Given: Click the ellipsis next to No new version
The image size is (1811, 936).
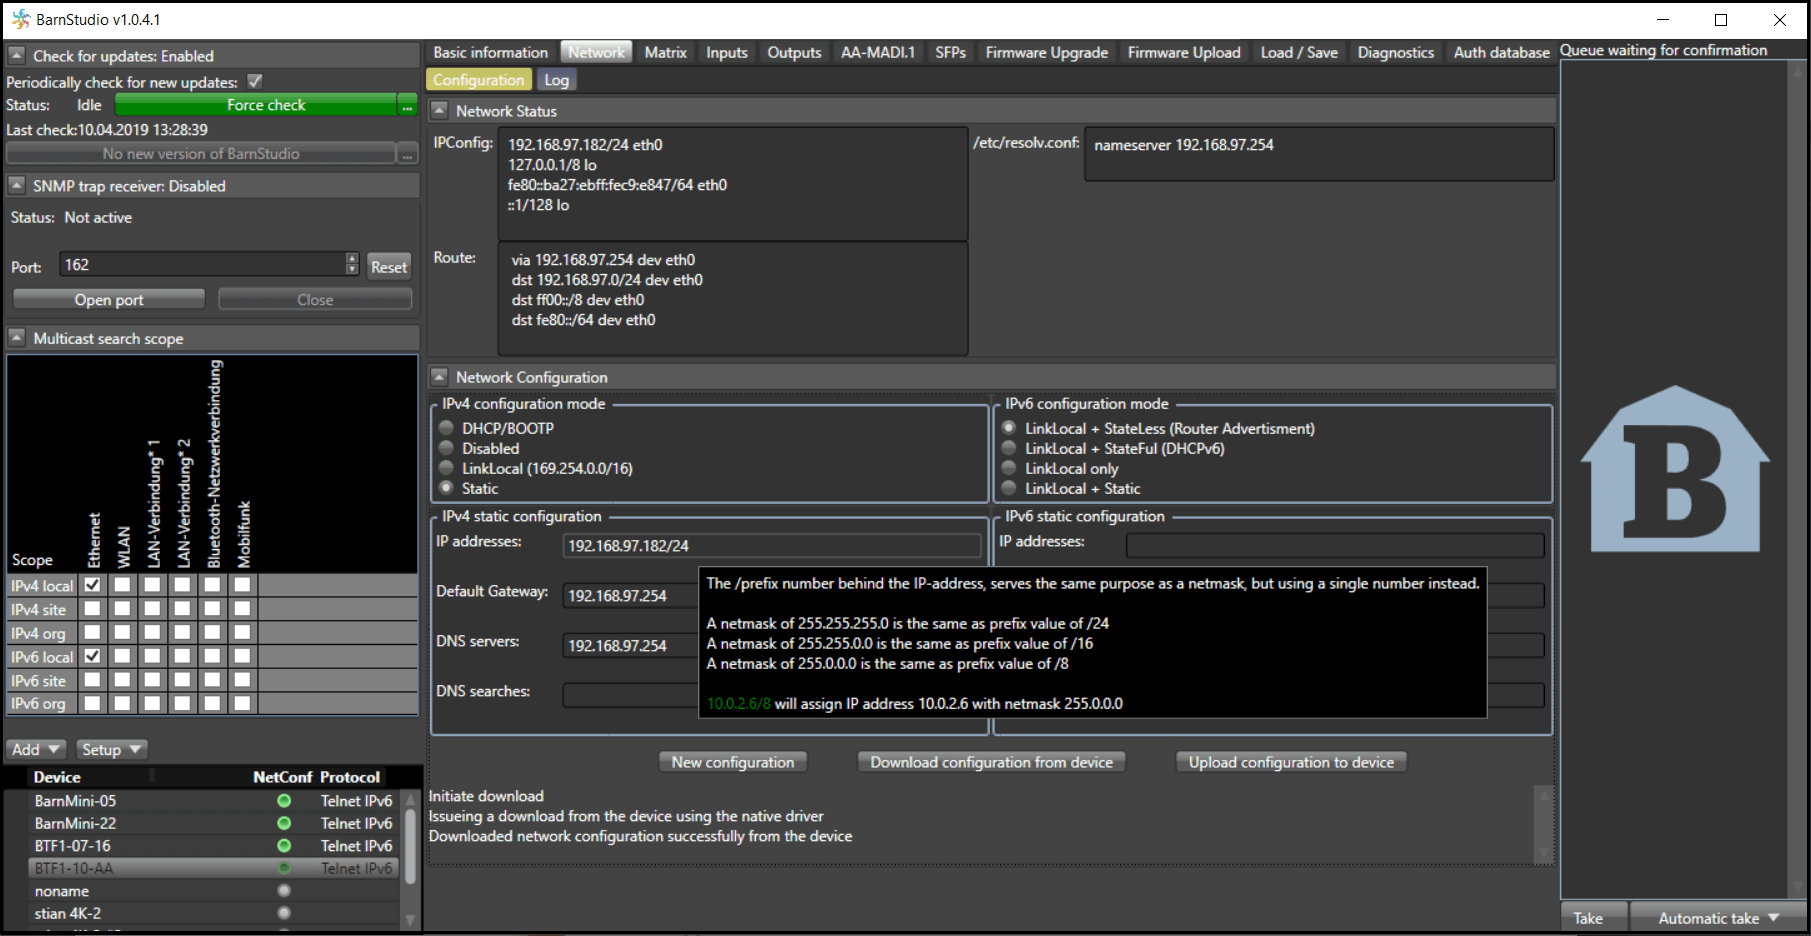Looking at the screenshot, I should click(407, 154).
